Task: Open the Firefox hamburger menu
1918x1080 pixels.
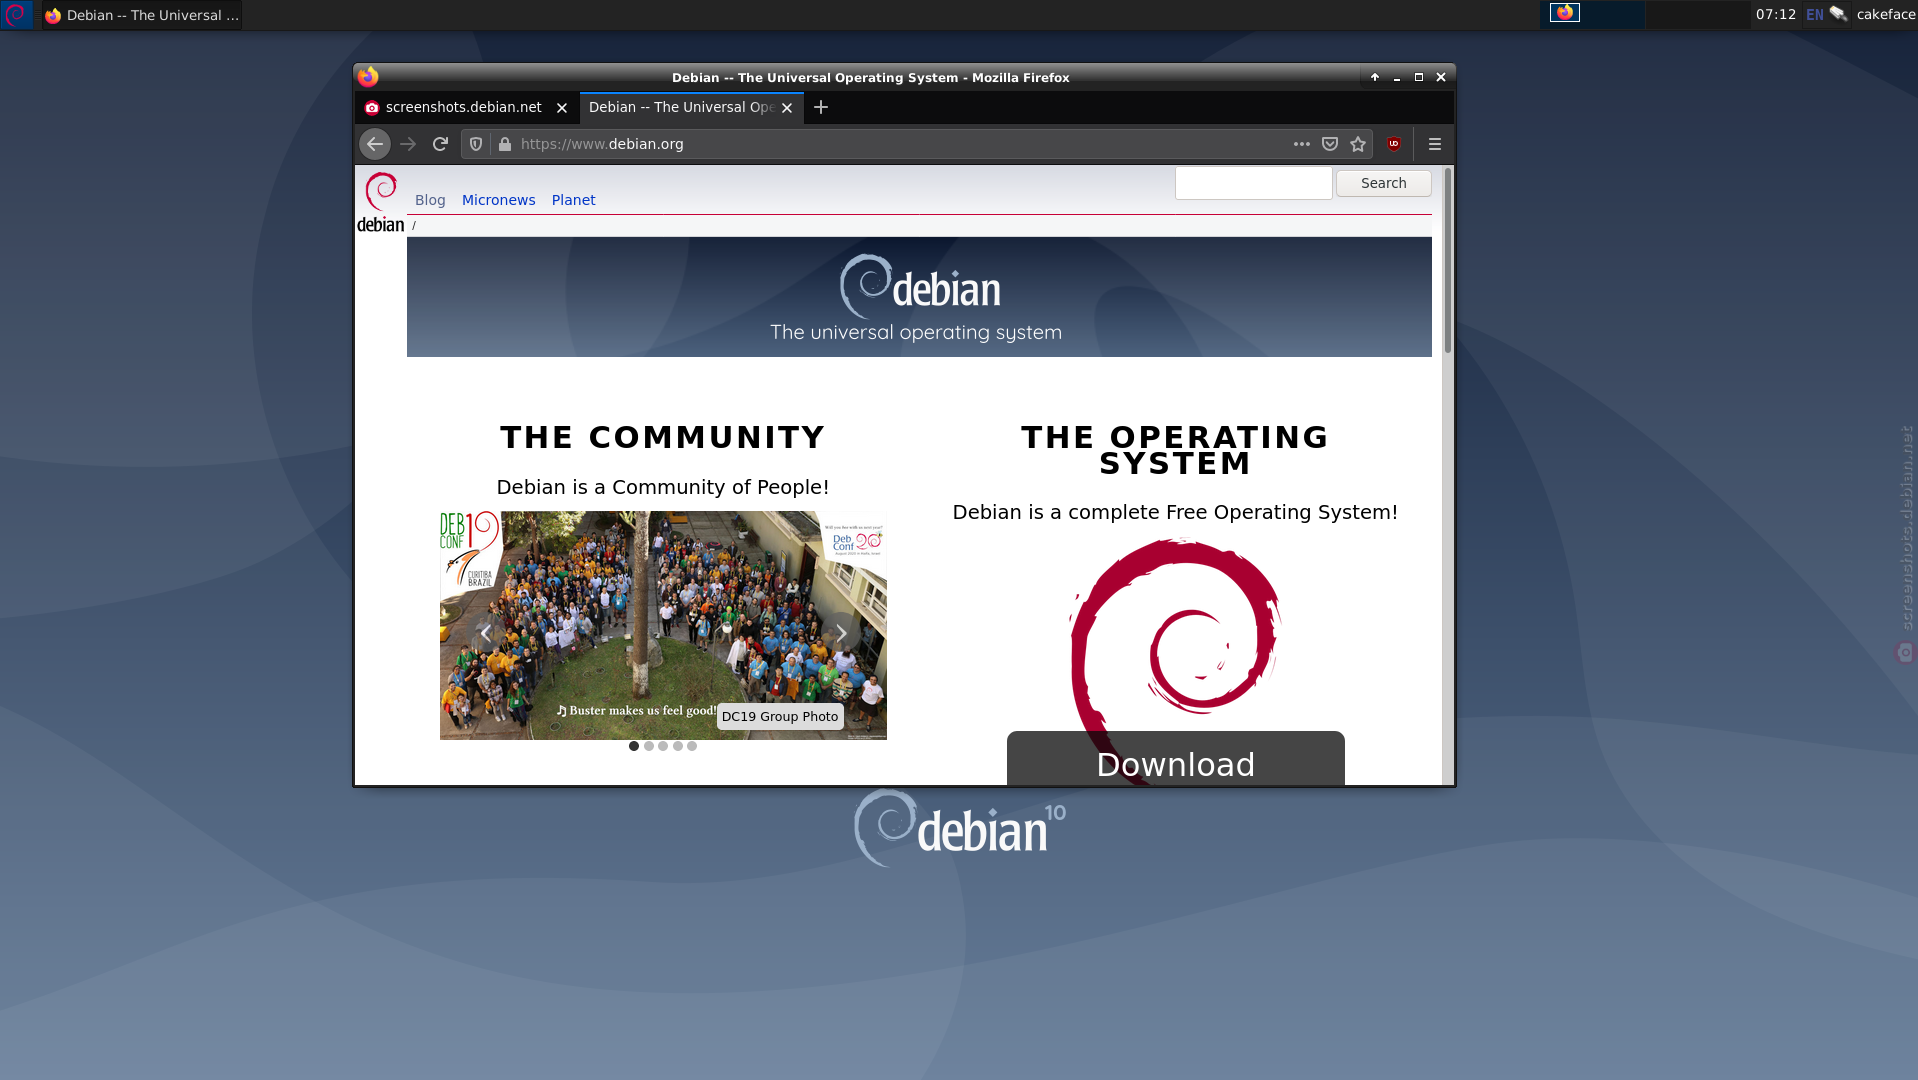Action: click(x=1435, y=144)
